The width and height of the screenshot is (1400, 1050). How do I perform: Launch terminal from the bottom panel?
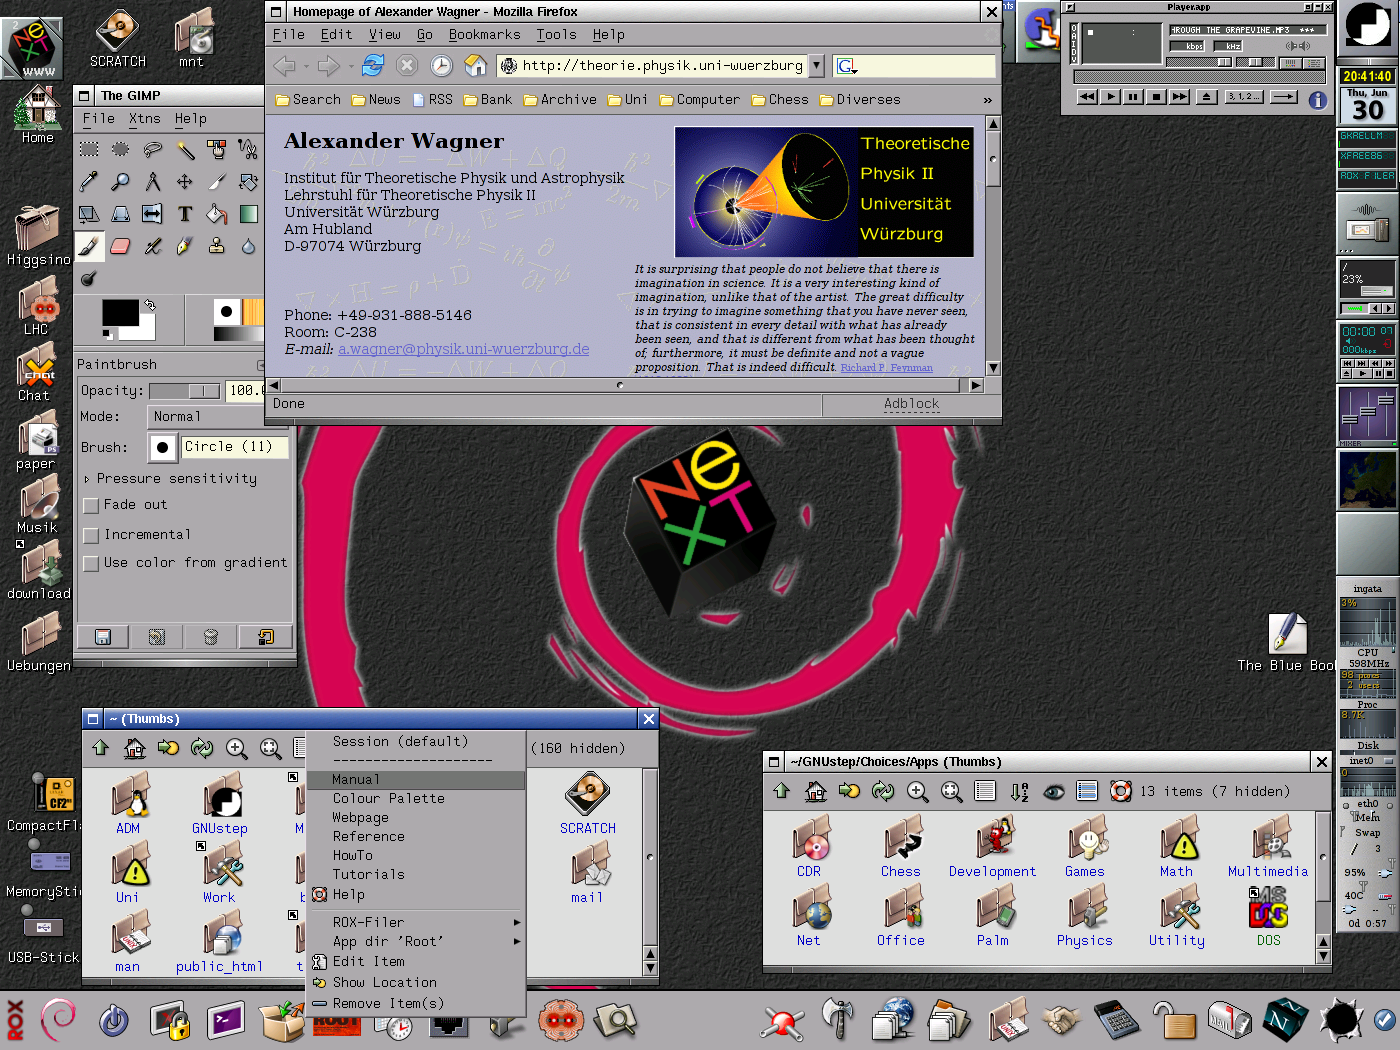coord(225,1020)
